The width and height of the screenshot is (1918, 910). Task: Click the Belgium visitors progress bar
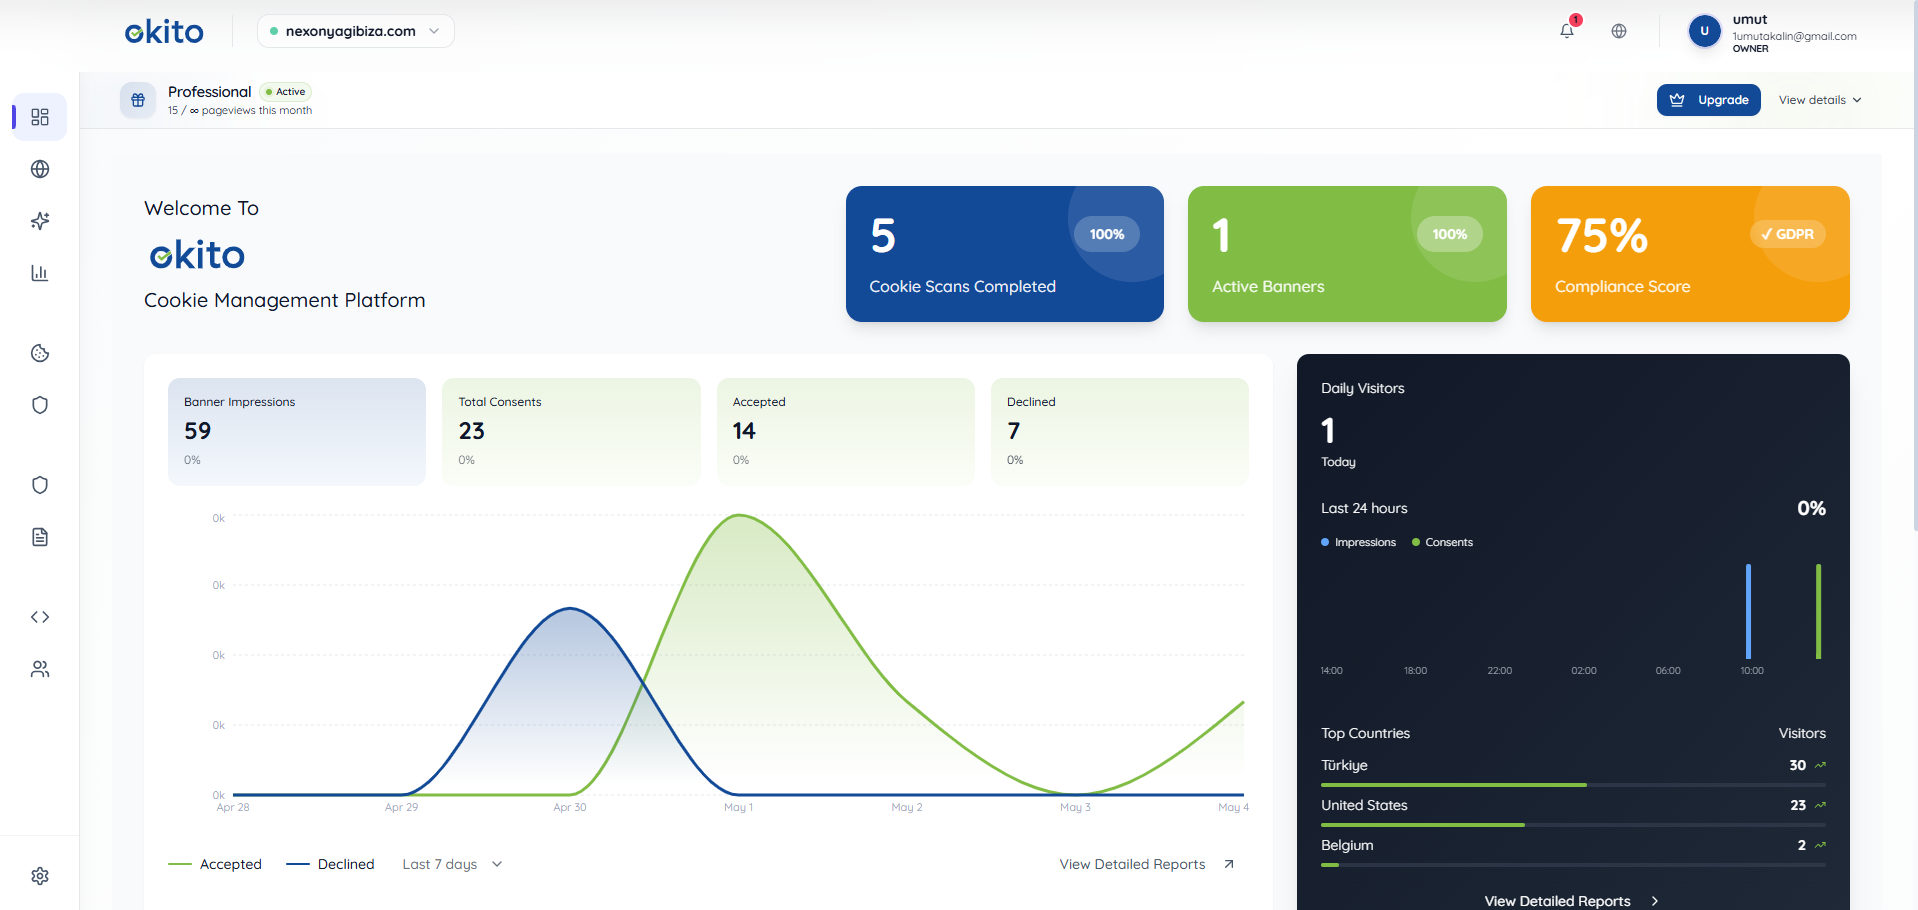click(x=1573, y=865)
